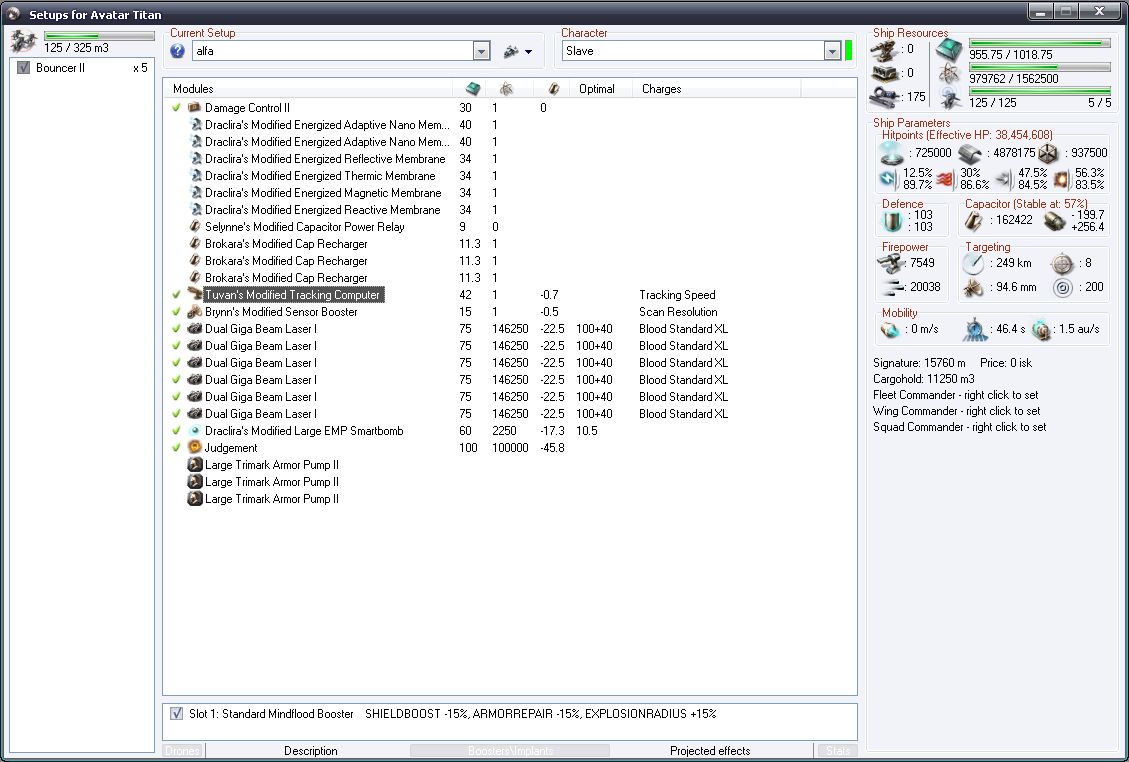Click the powergrid usage progress bar

tap(1039, 67)
